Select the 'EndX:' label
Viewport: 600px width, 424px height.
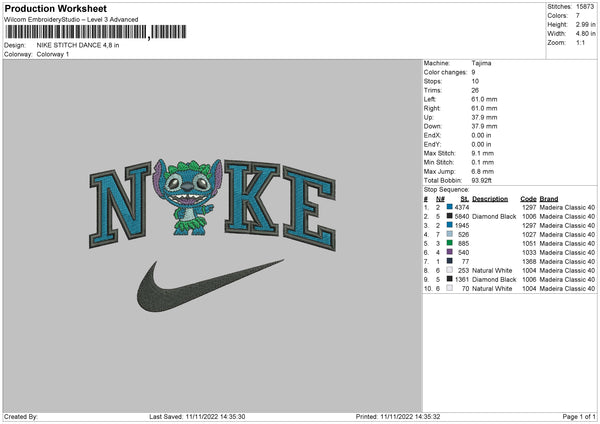pos(432,135)
